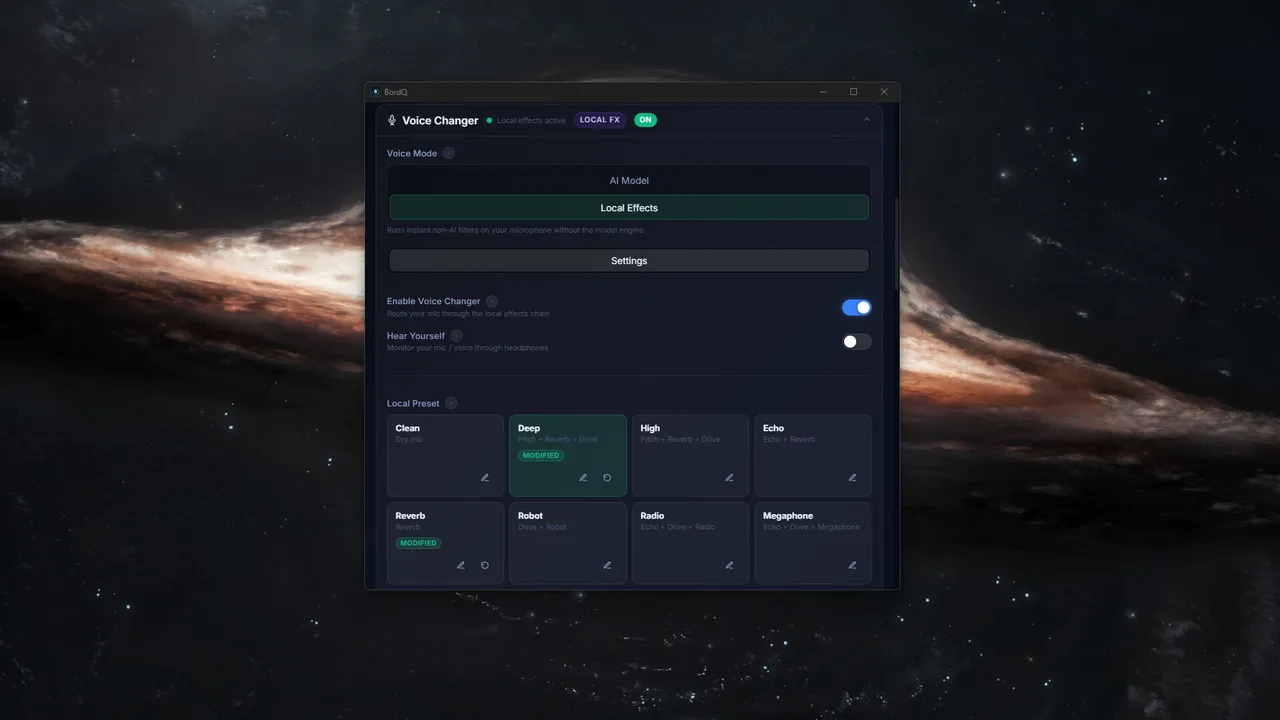The image size is (1280, 720).
Task: Select the Local Effects voice mode
Action: (629, 208)
